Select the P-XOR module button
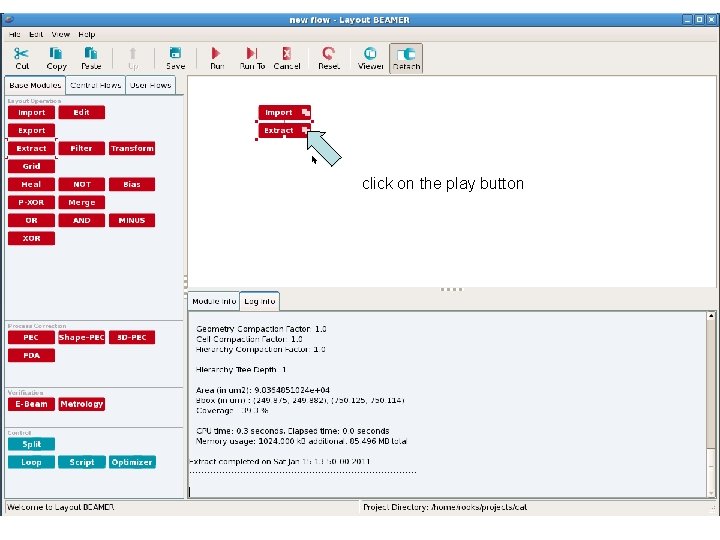This screenshot has width=720, height=540. click(31, 202)
